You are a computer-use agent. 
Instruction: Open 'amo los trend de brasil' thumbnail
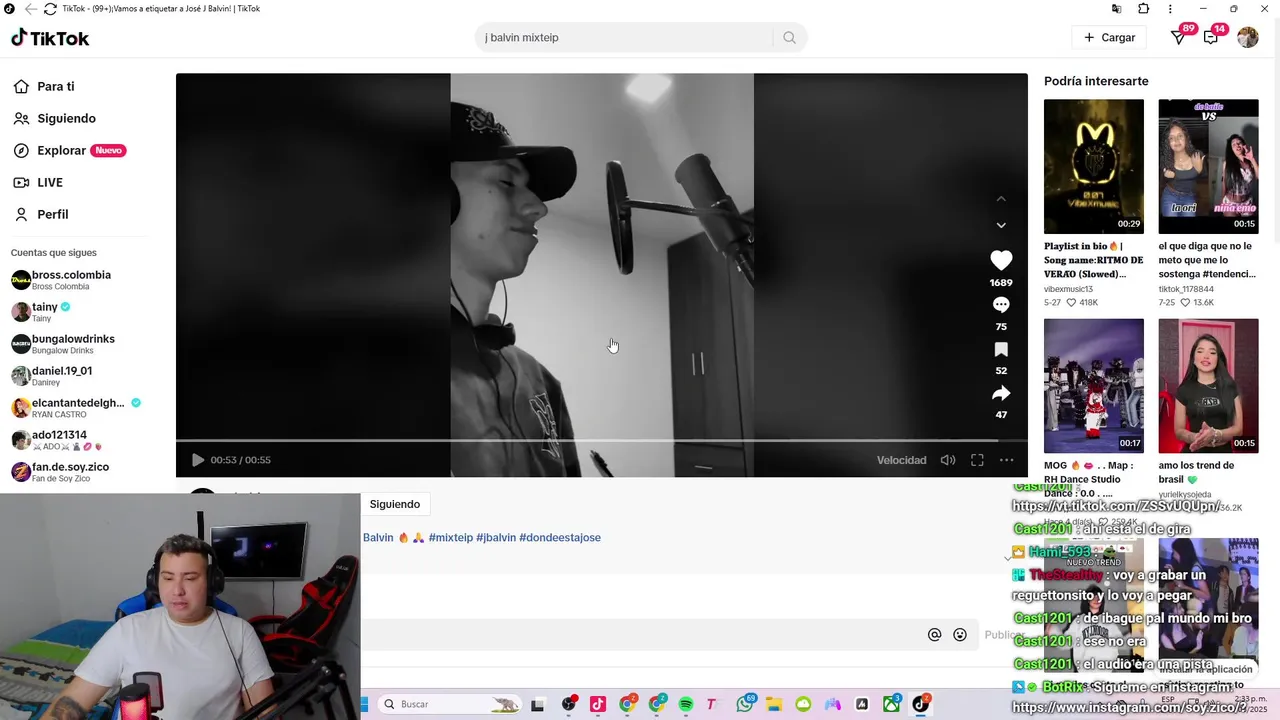1208,386
